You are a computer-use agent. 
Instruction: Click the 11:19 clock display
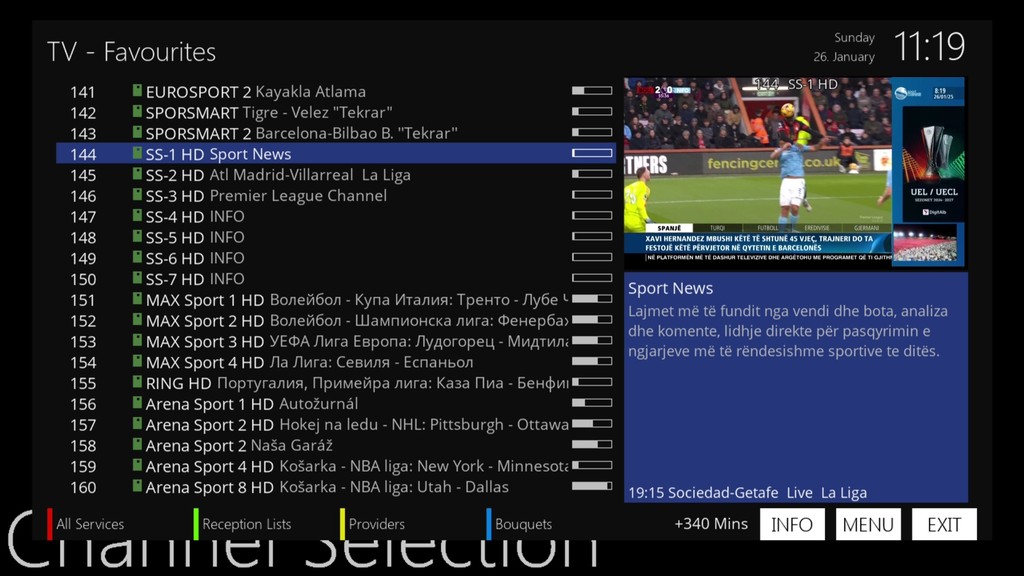point(929,47)
